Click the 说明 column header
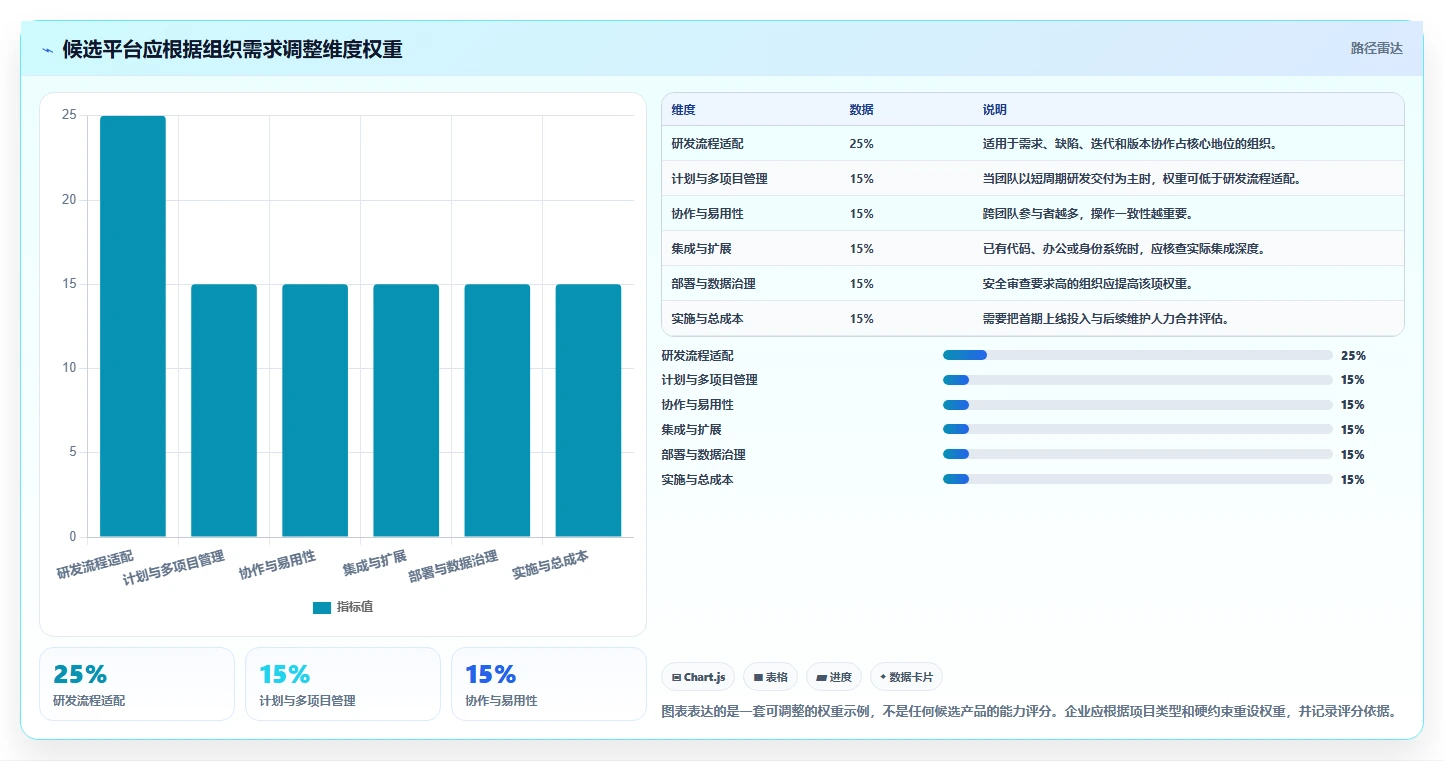1444x761 pixels. click(x=994, y=110)
